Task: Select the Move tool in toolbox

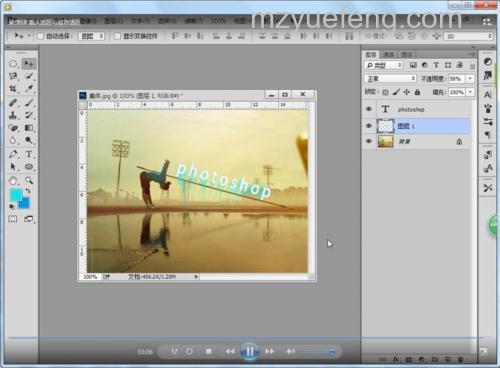Action: 29,64
